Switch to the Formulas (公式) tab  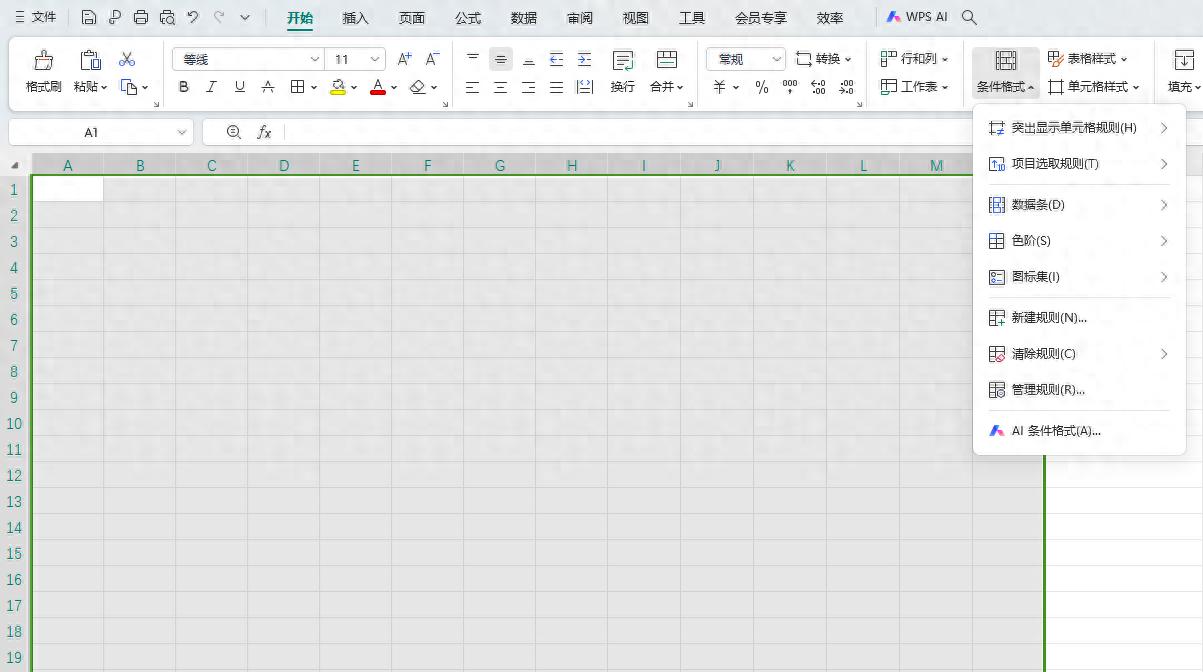(467, 18)
